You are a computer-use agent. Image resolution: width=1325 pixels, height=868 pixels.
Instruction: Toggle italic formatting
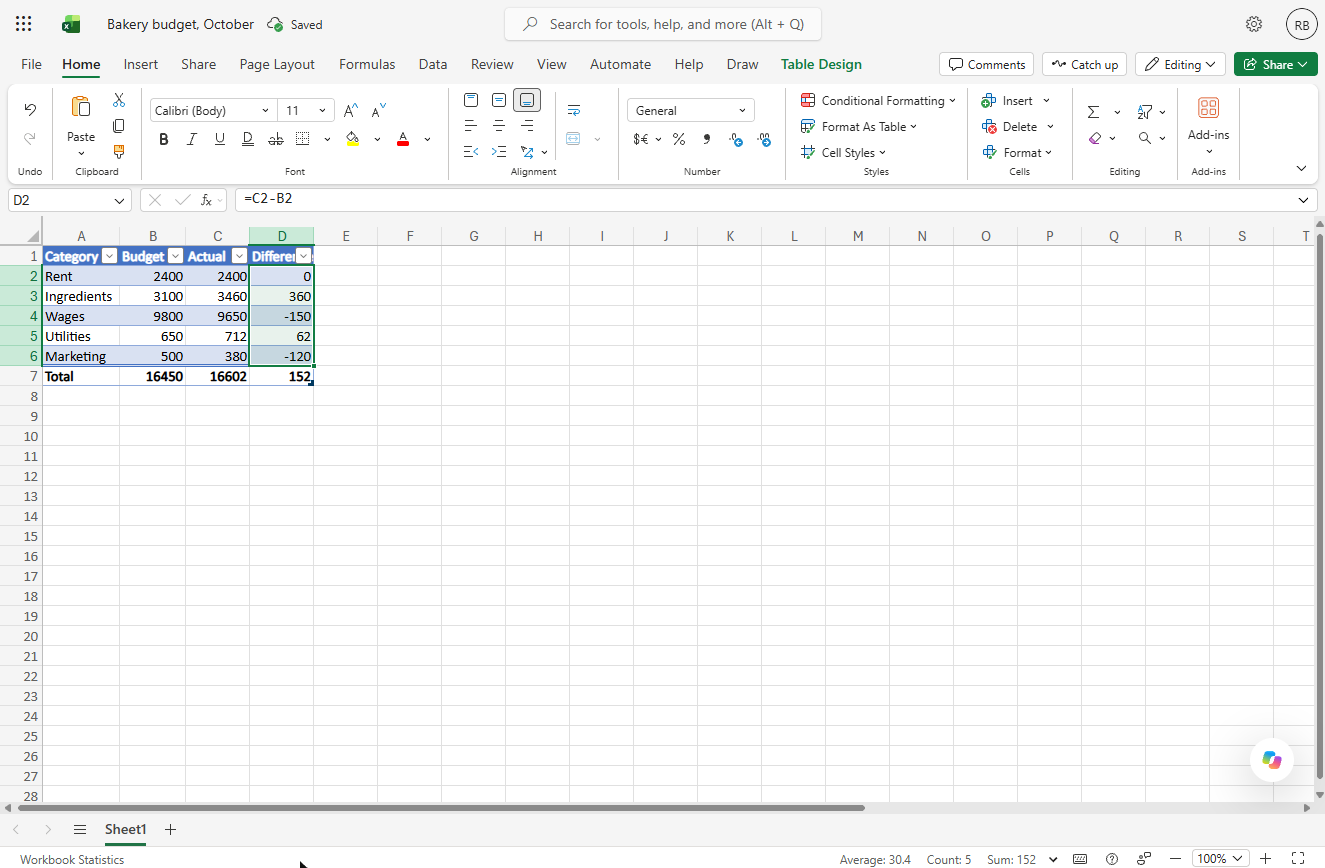[191, 139]
